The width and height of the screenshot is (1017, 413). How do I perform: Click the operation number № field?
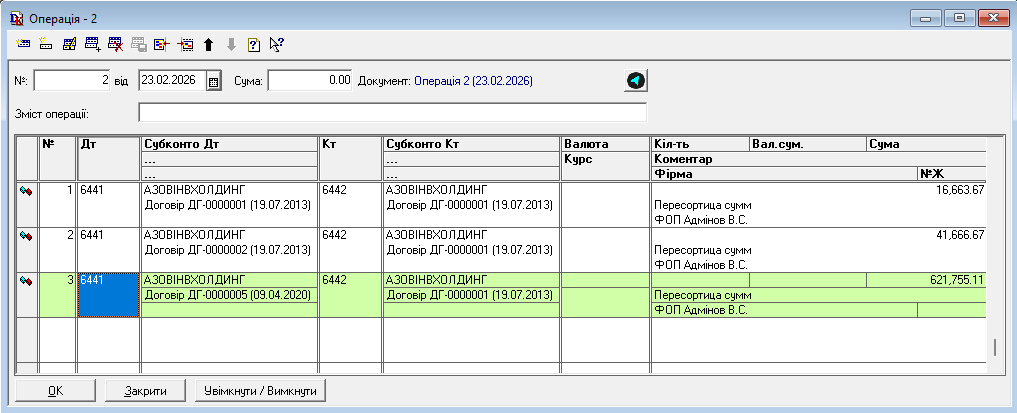72,80
